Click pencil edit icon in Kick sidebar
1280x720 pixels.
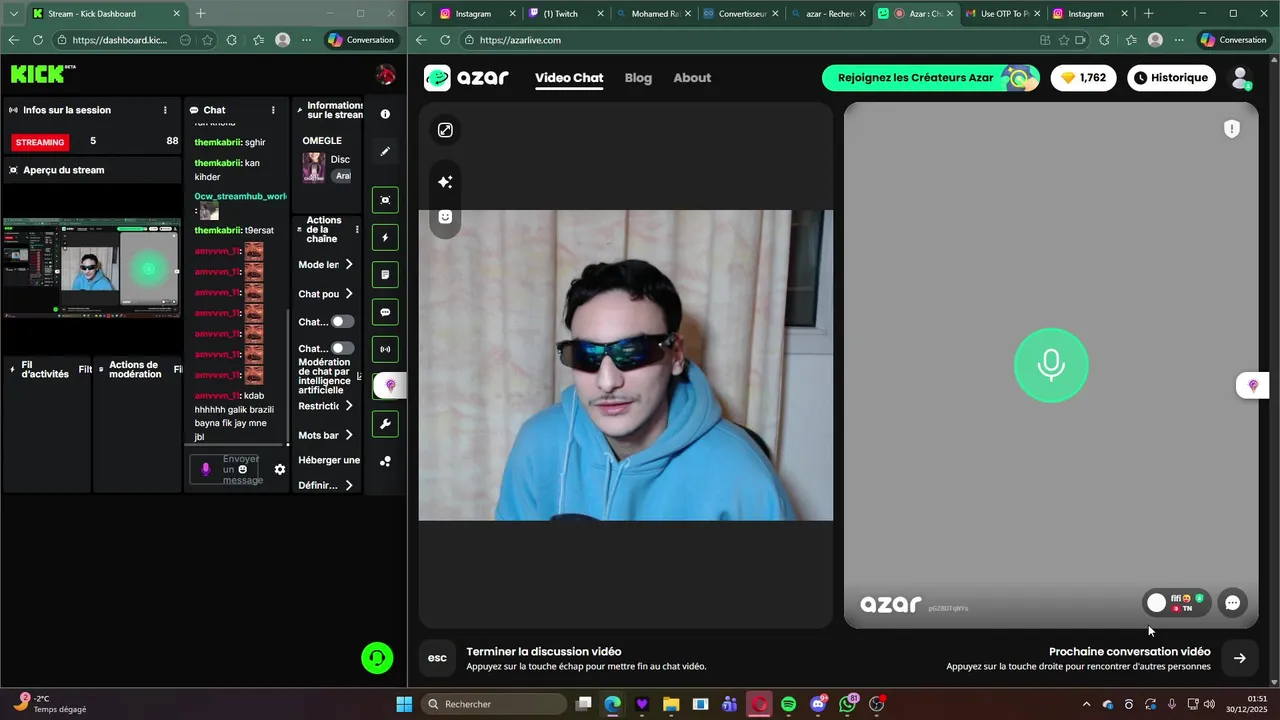[385, 152]
